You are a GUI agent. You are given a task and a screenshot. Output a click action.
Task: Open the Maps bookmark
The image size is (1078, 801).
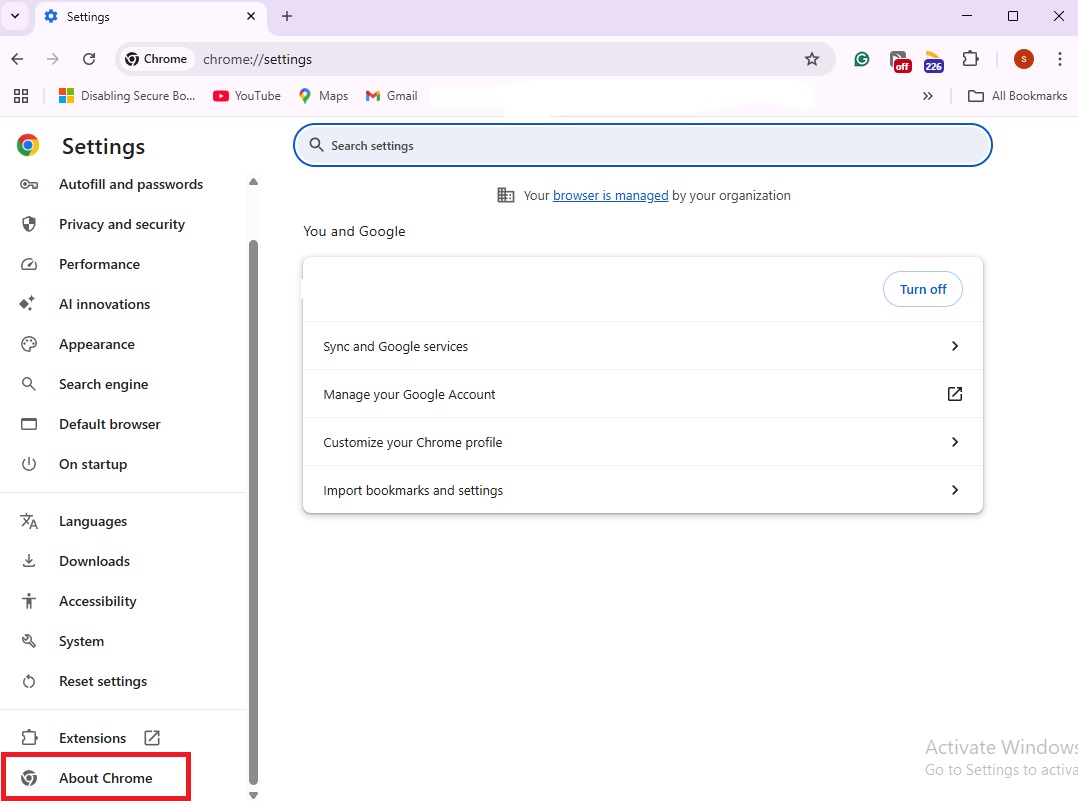coord(323,96)
